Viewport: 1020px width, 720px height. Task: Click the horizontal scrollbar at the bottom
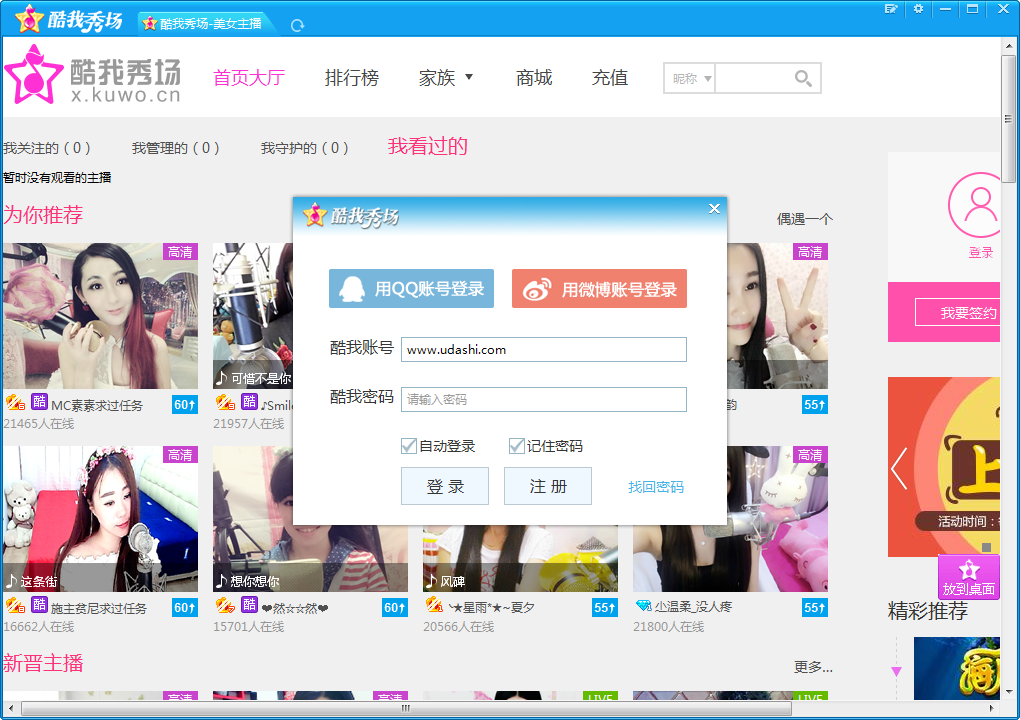pyautogui.click(x=407, y=708)
